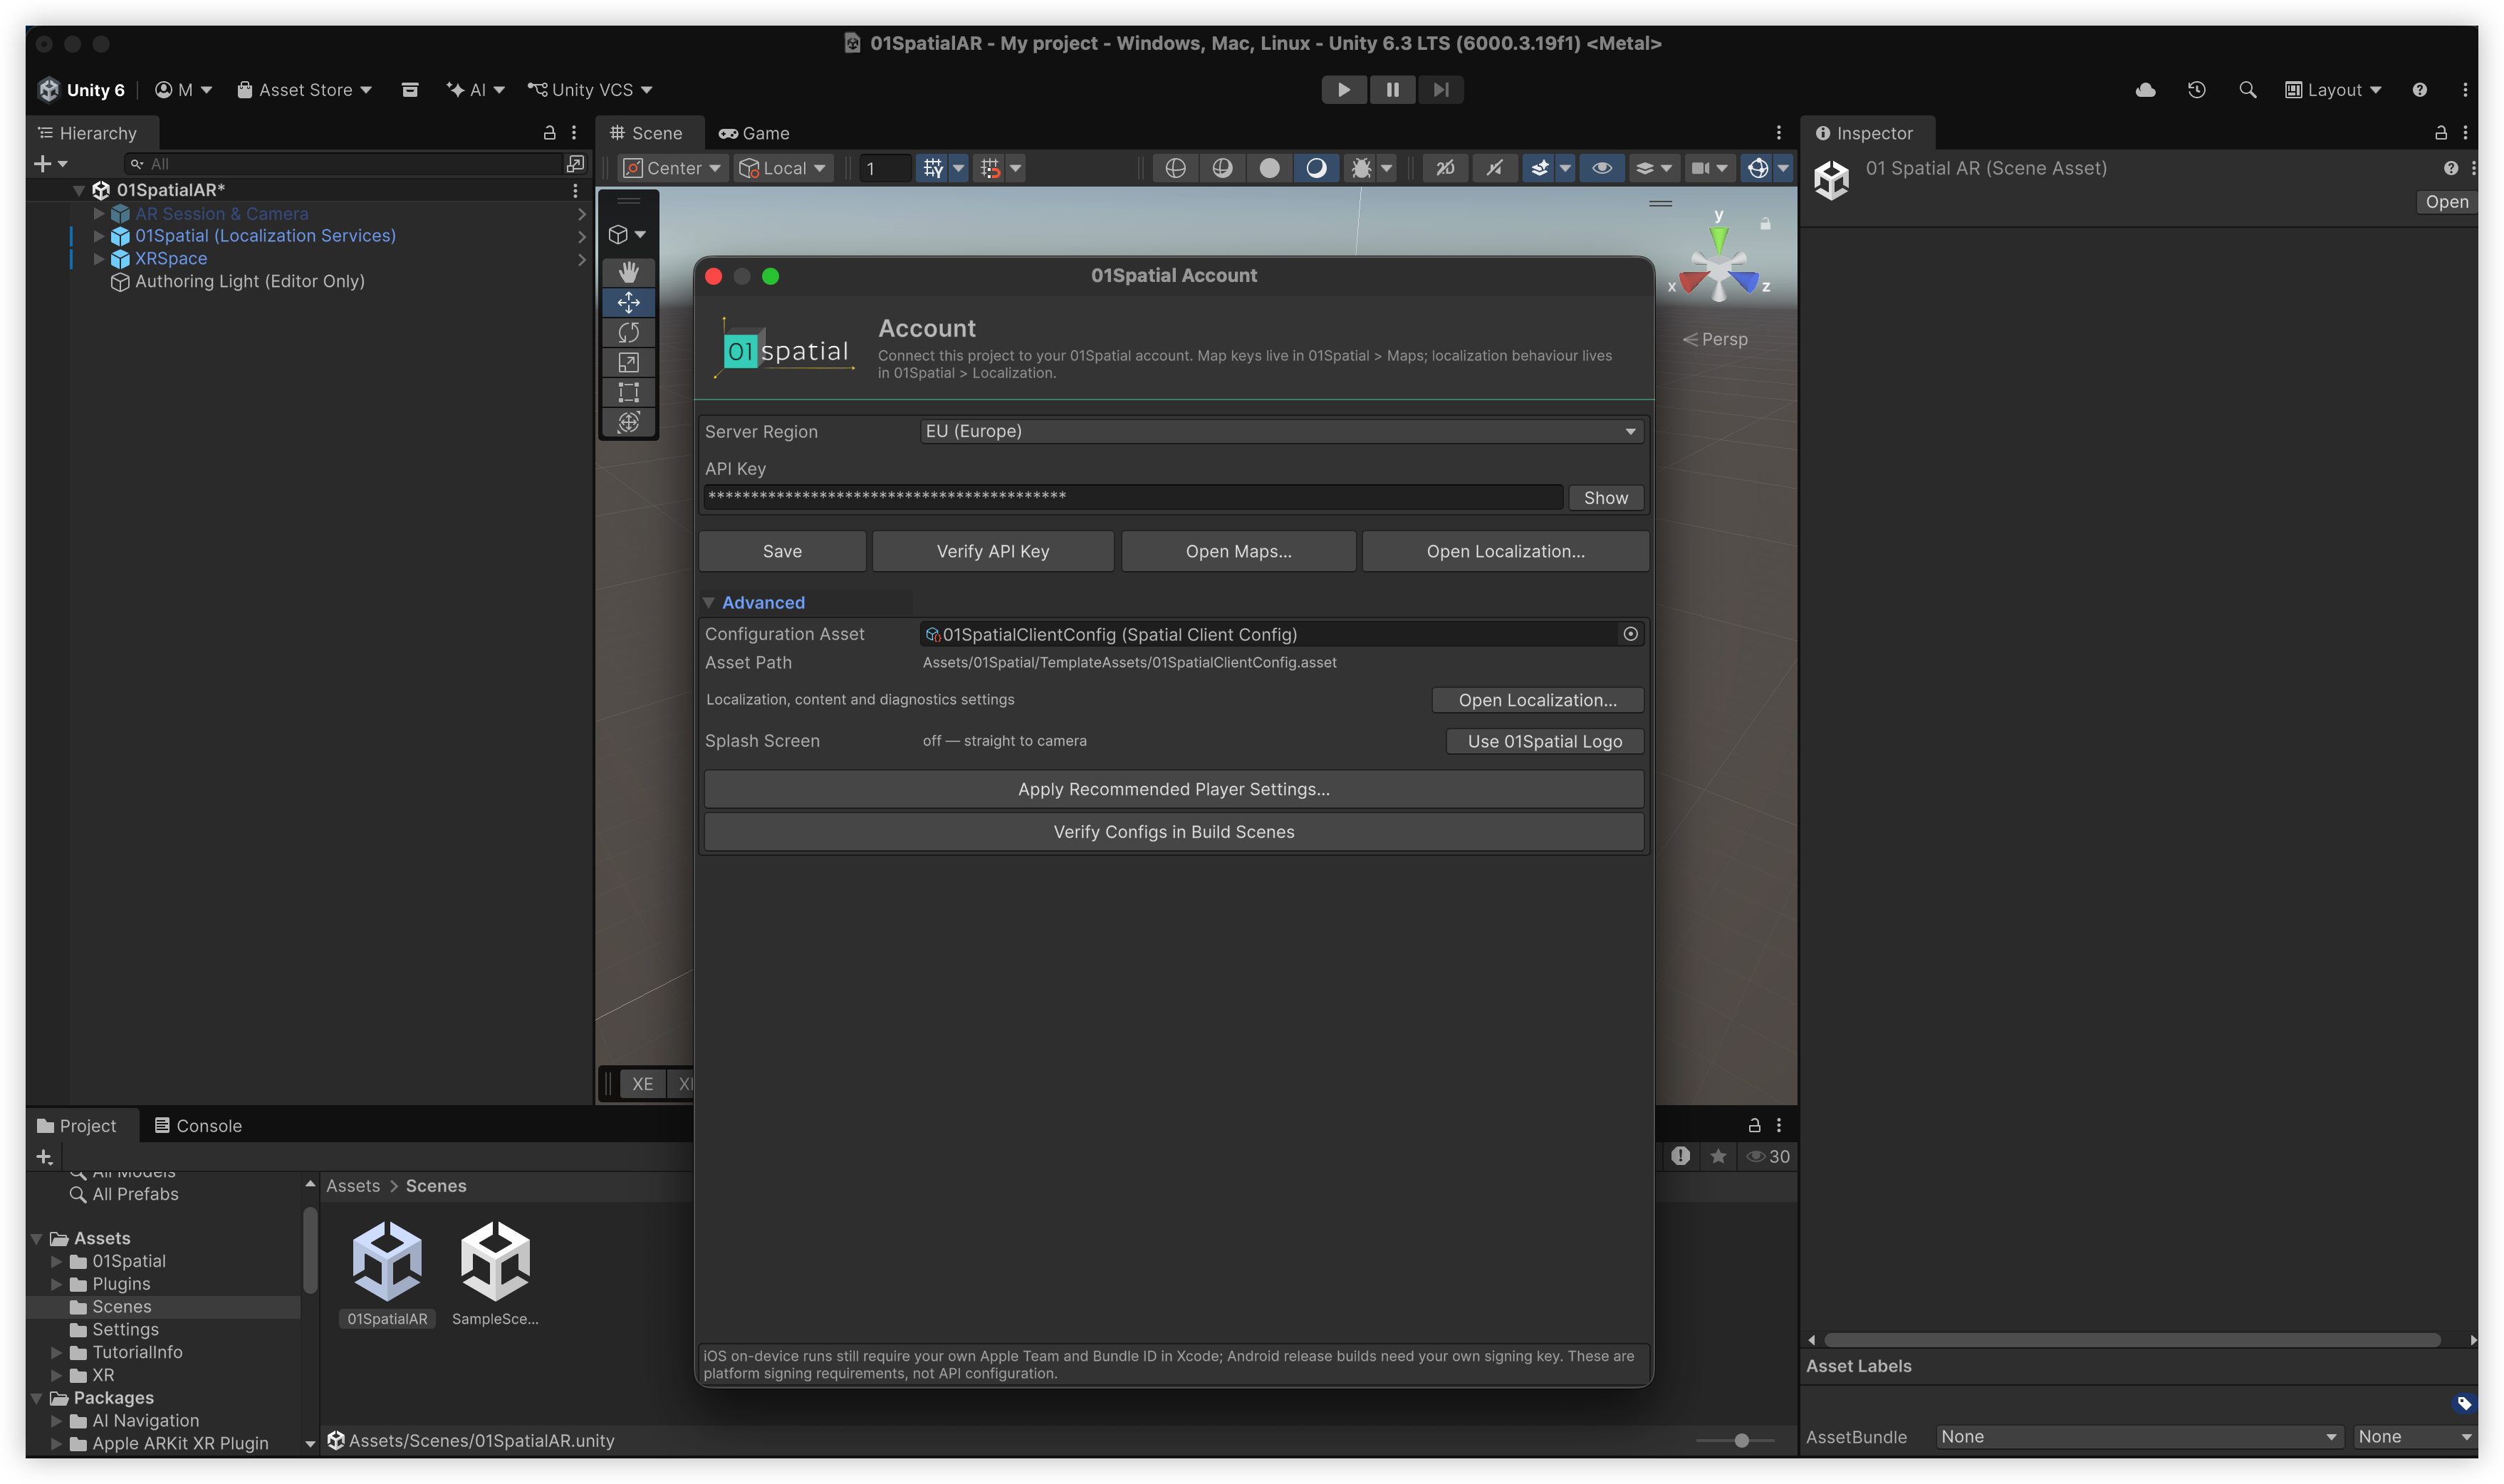2504x1484 pixels.
Task: Toggle scene effects (skybox/fog) button
Action: pos(1539,168)
